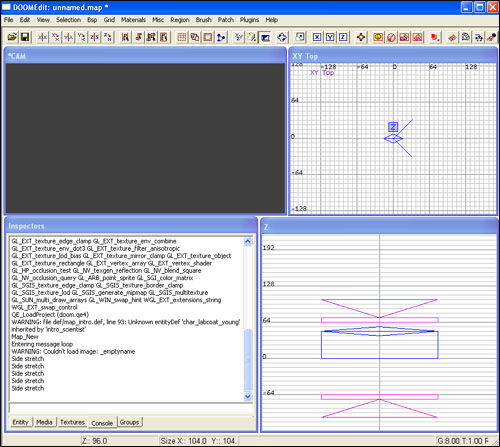Click the red grid toolbar icon
Image resolution: width=500 pixels, height=447 pixels.
click(182, 37)
